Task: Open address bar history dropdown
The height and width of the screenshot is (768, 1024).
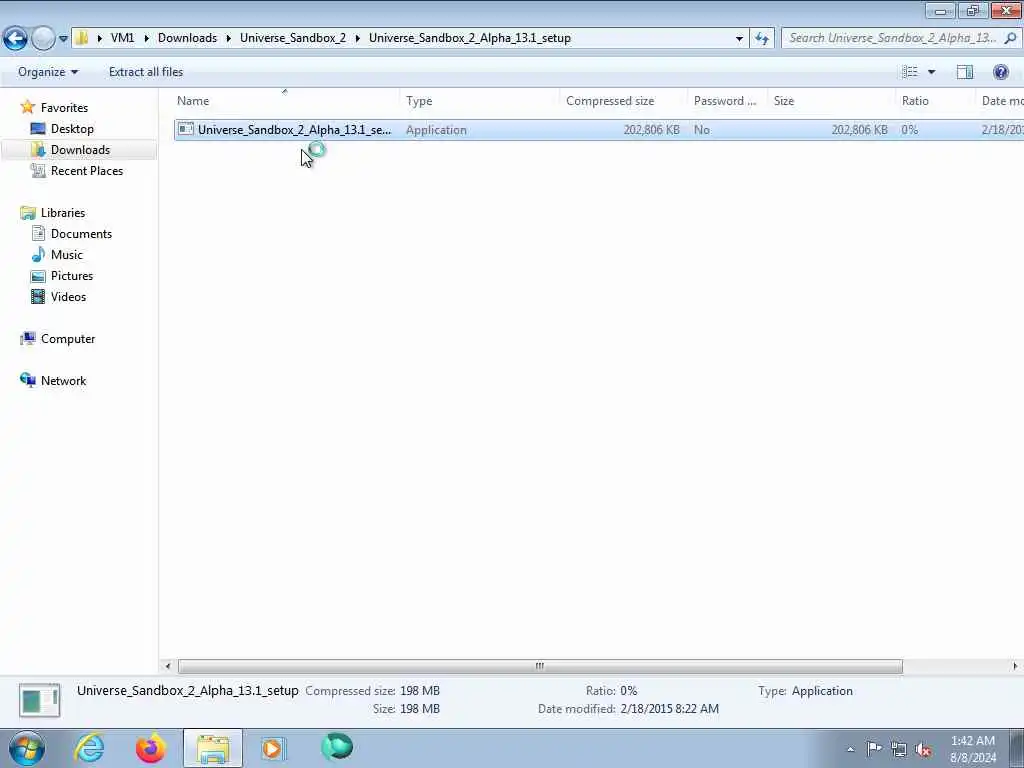Action: [x=739, y=39]
